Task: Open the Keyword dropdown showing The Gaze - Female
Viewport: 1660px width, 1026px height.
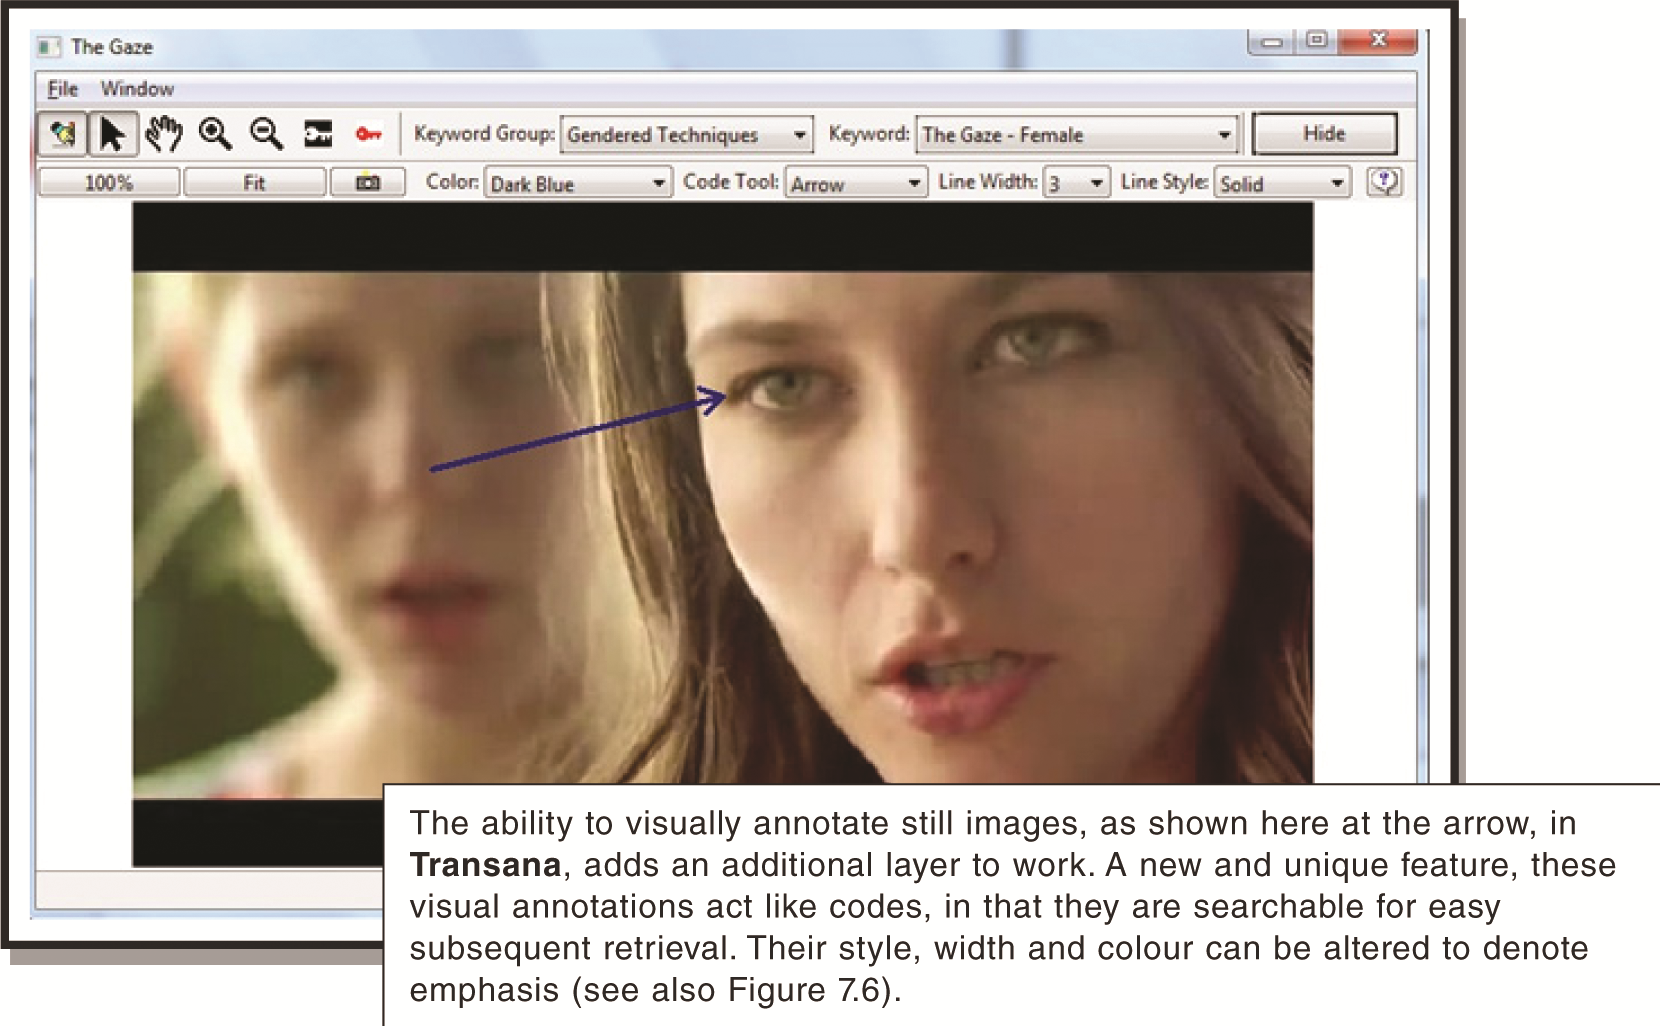Action: pos(1076,135)
